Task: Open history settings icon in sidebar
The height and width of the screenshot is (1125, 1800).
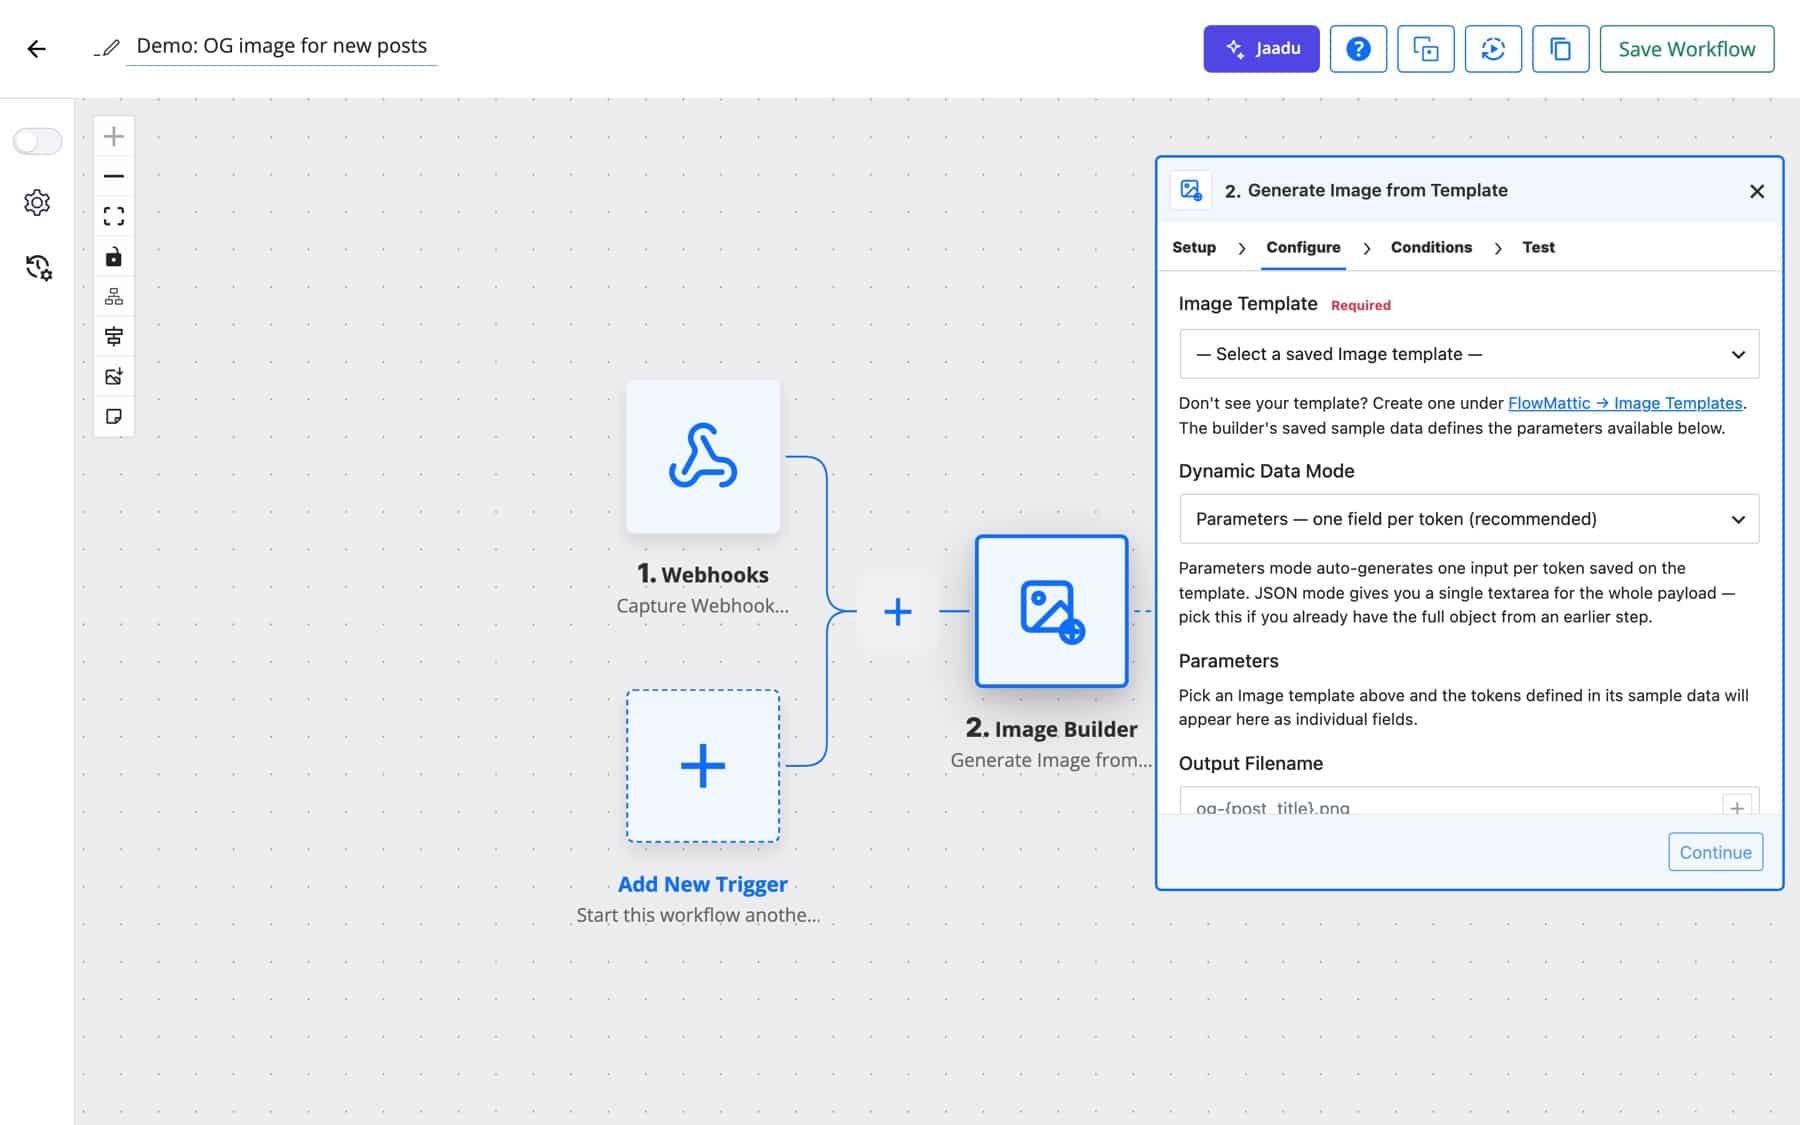Action: pos(38,267)
